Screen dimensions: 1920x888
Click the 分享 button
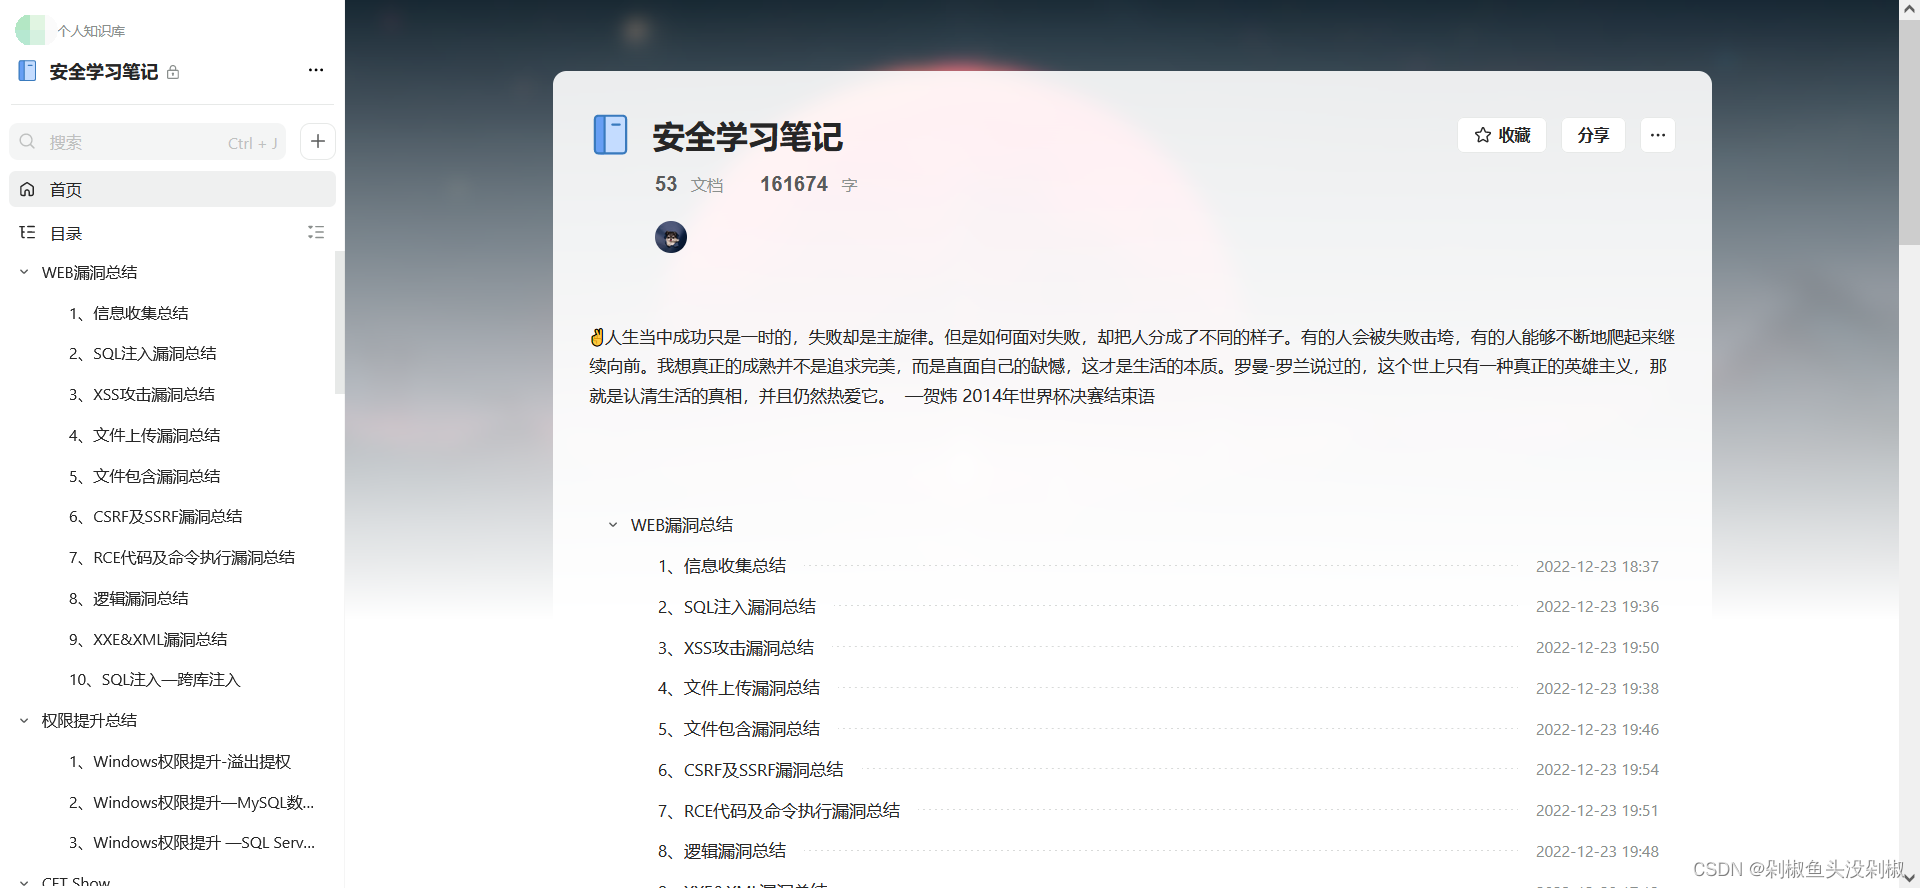coord(1593,135)
